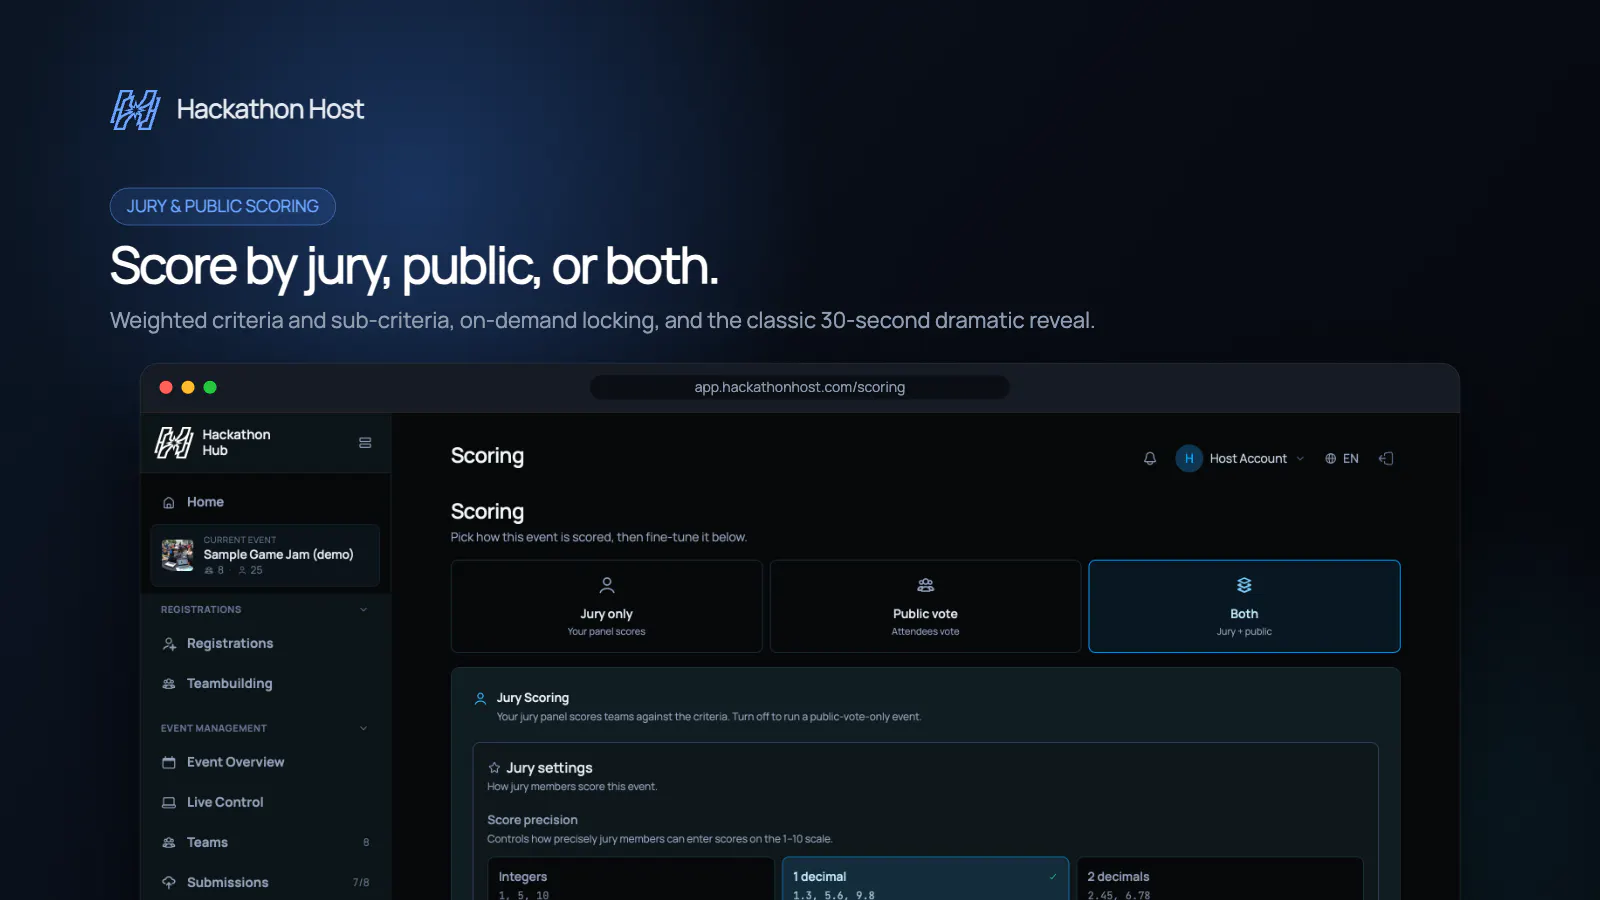
Task: Click the Jury settings star icon
Action: (x=494, y=768)
